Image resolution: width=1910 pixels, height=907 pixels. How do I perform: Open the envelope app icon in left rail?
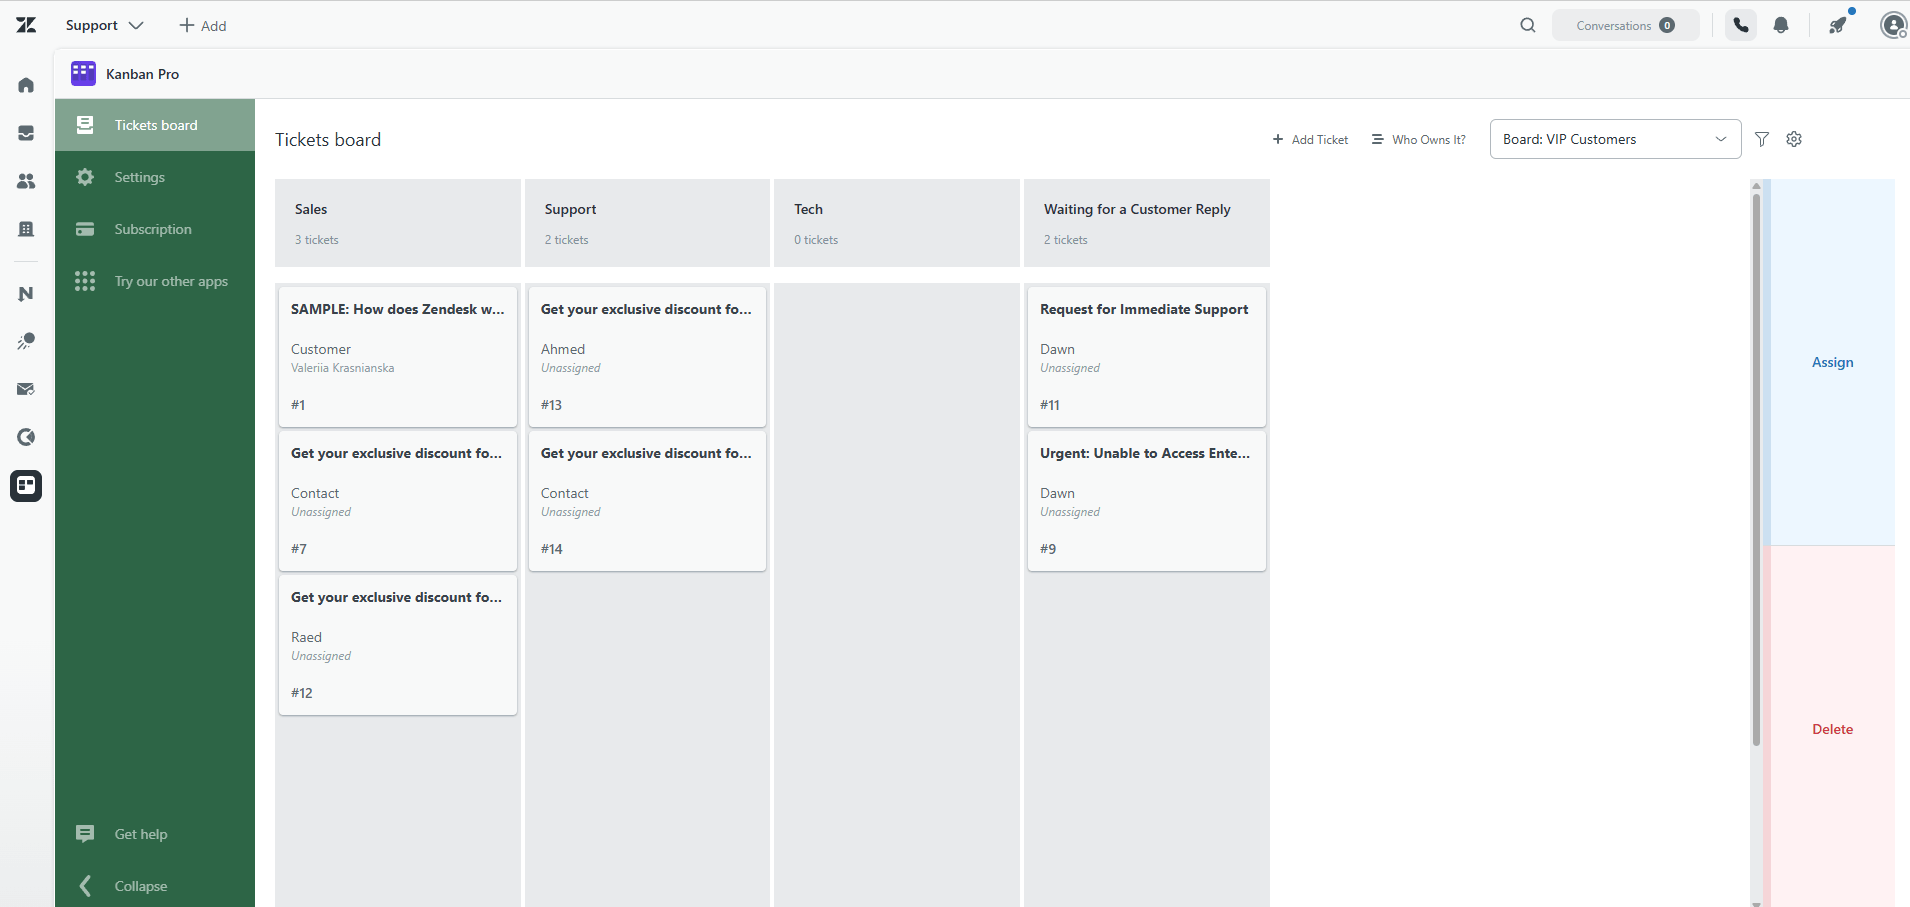[x=26, y=389]
